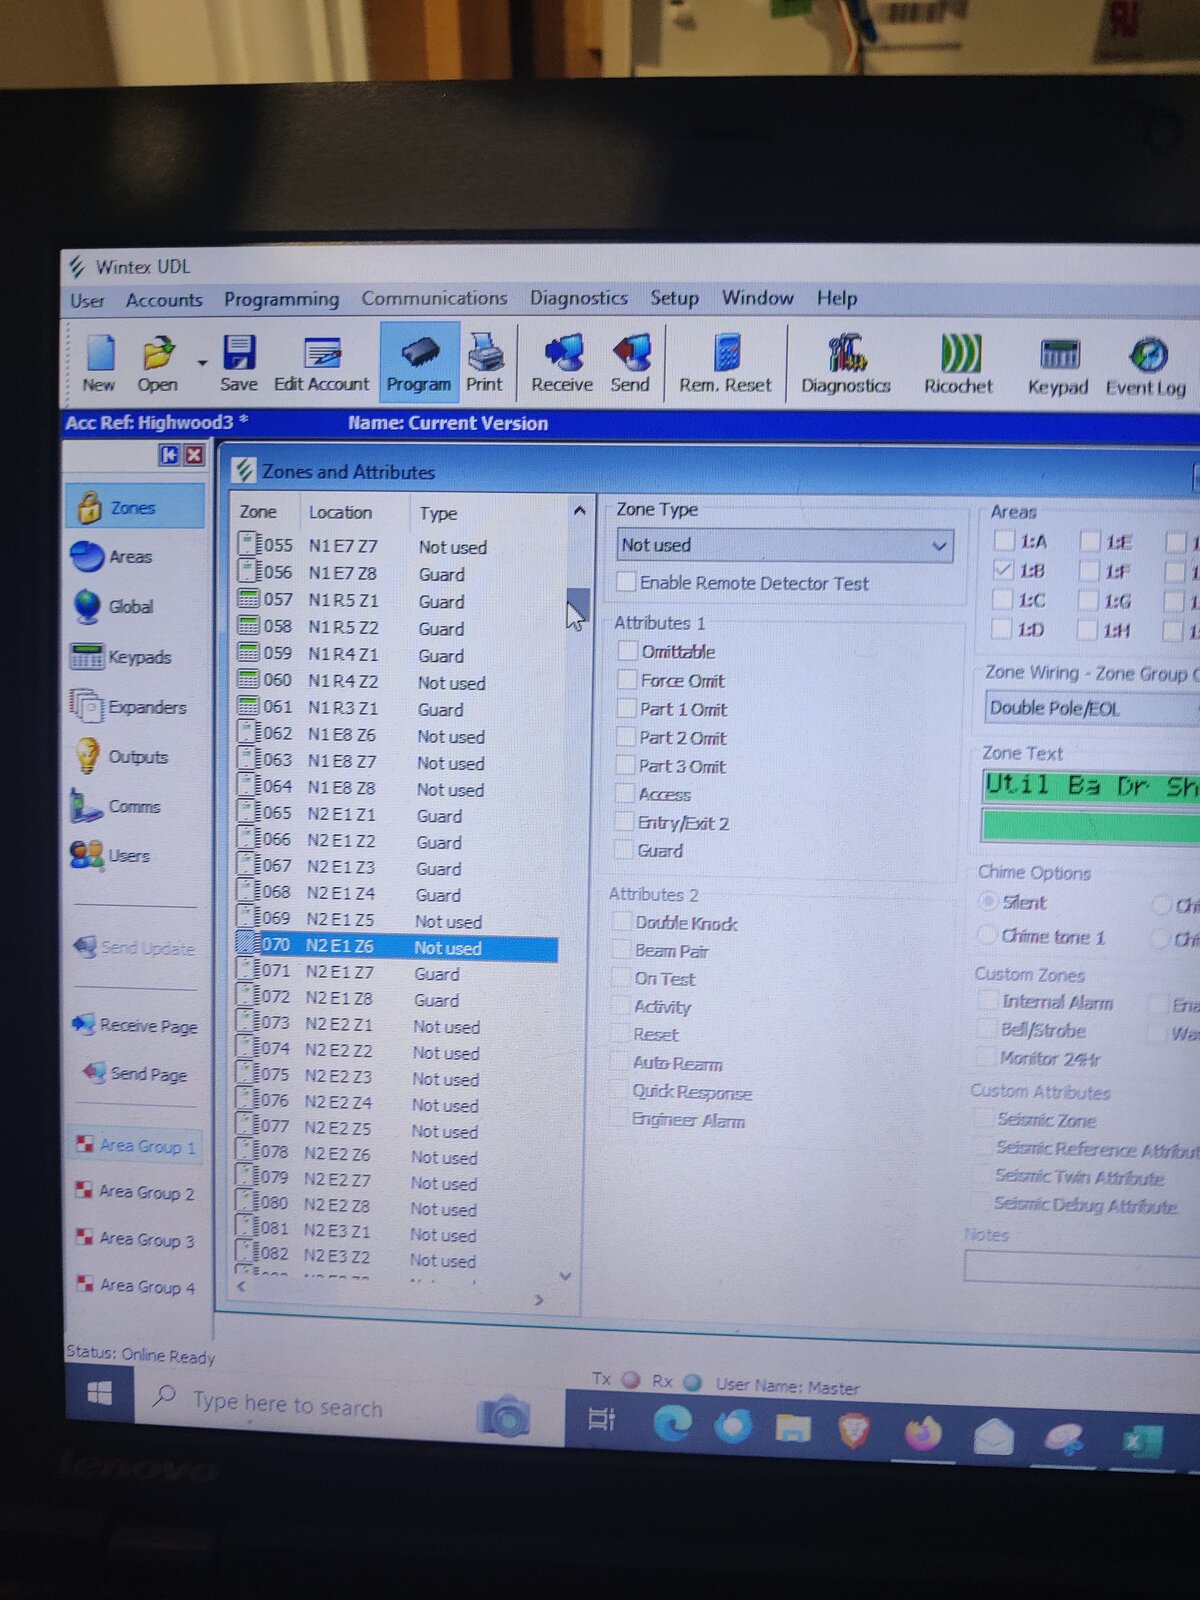The image size is (1200, 1600).
Task: Click the Send Page button
Action: tap(136, 1074)
